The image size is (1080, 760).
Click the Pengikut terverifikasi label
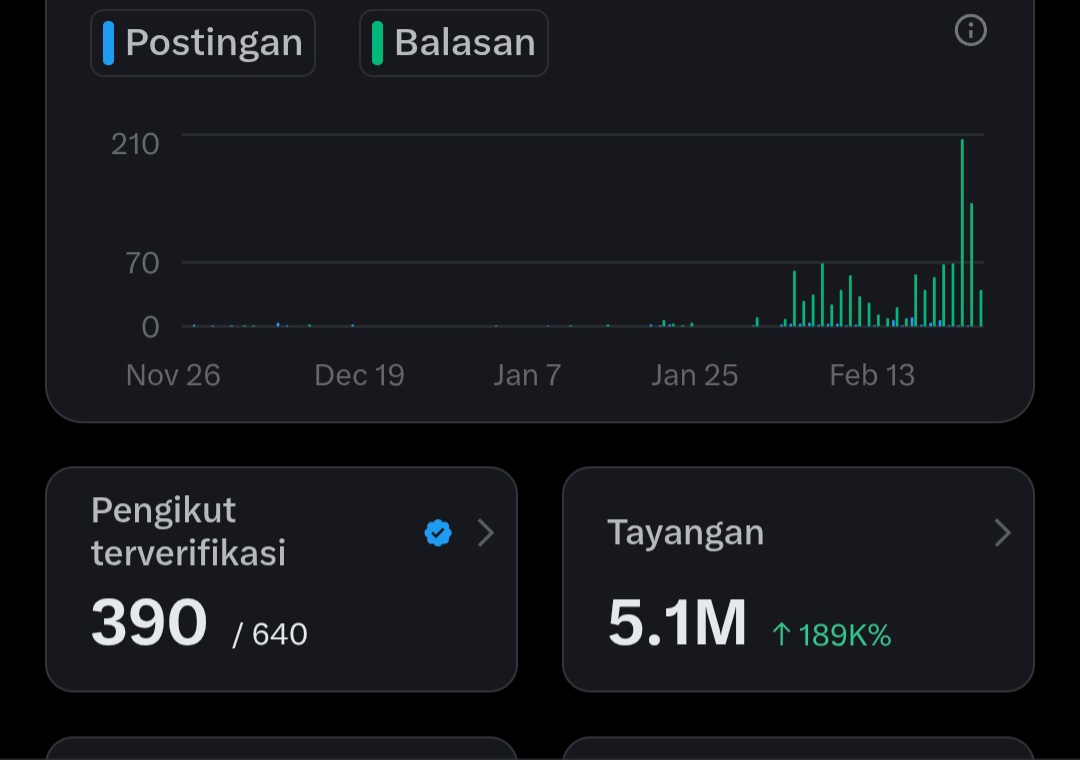click(188, 531)
